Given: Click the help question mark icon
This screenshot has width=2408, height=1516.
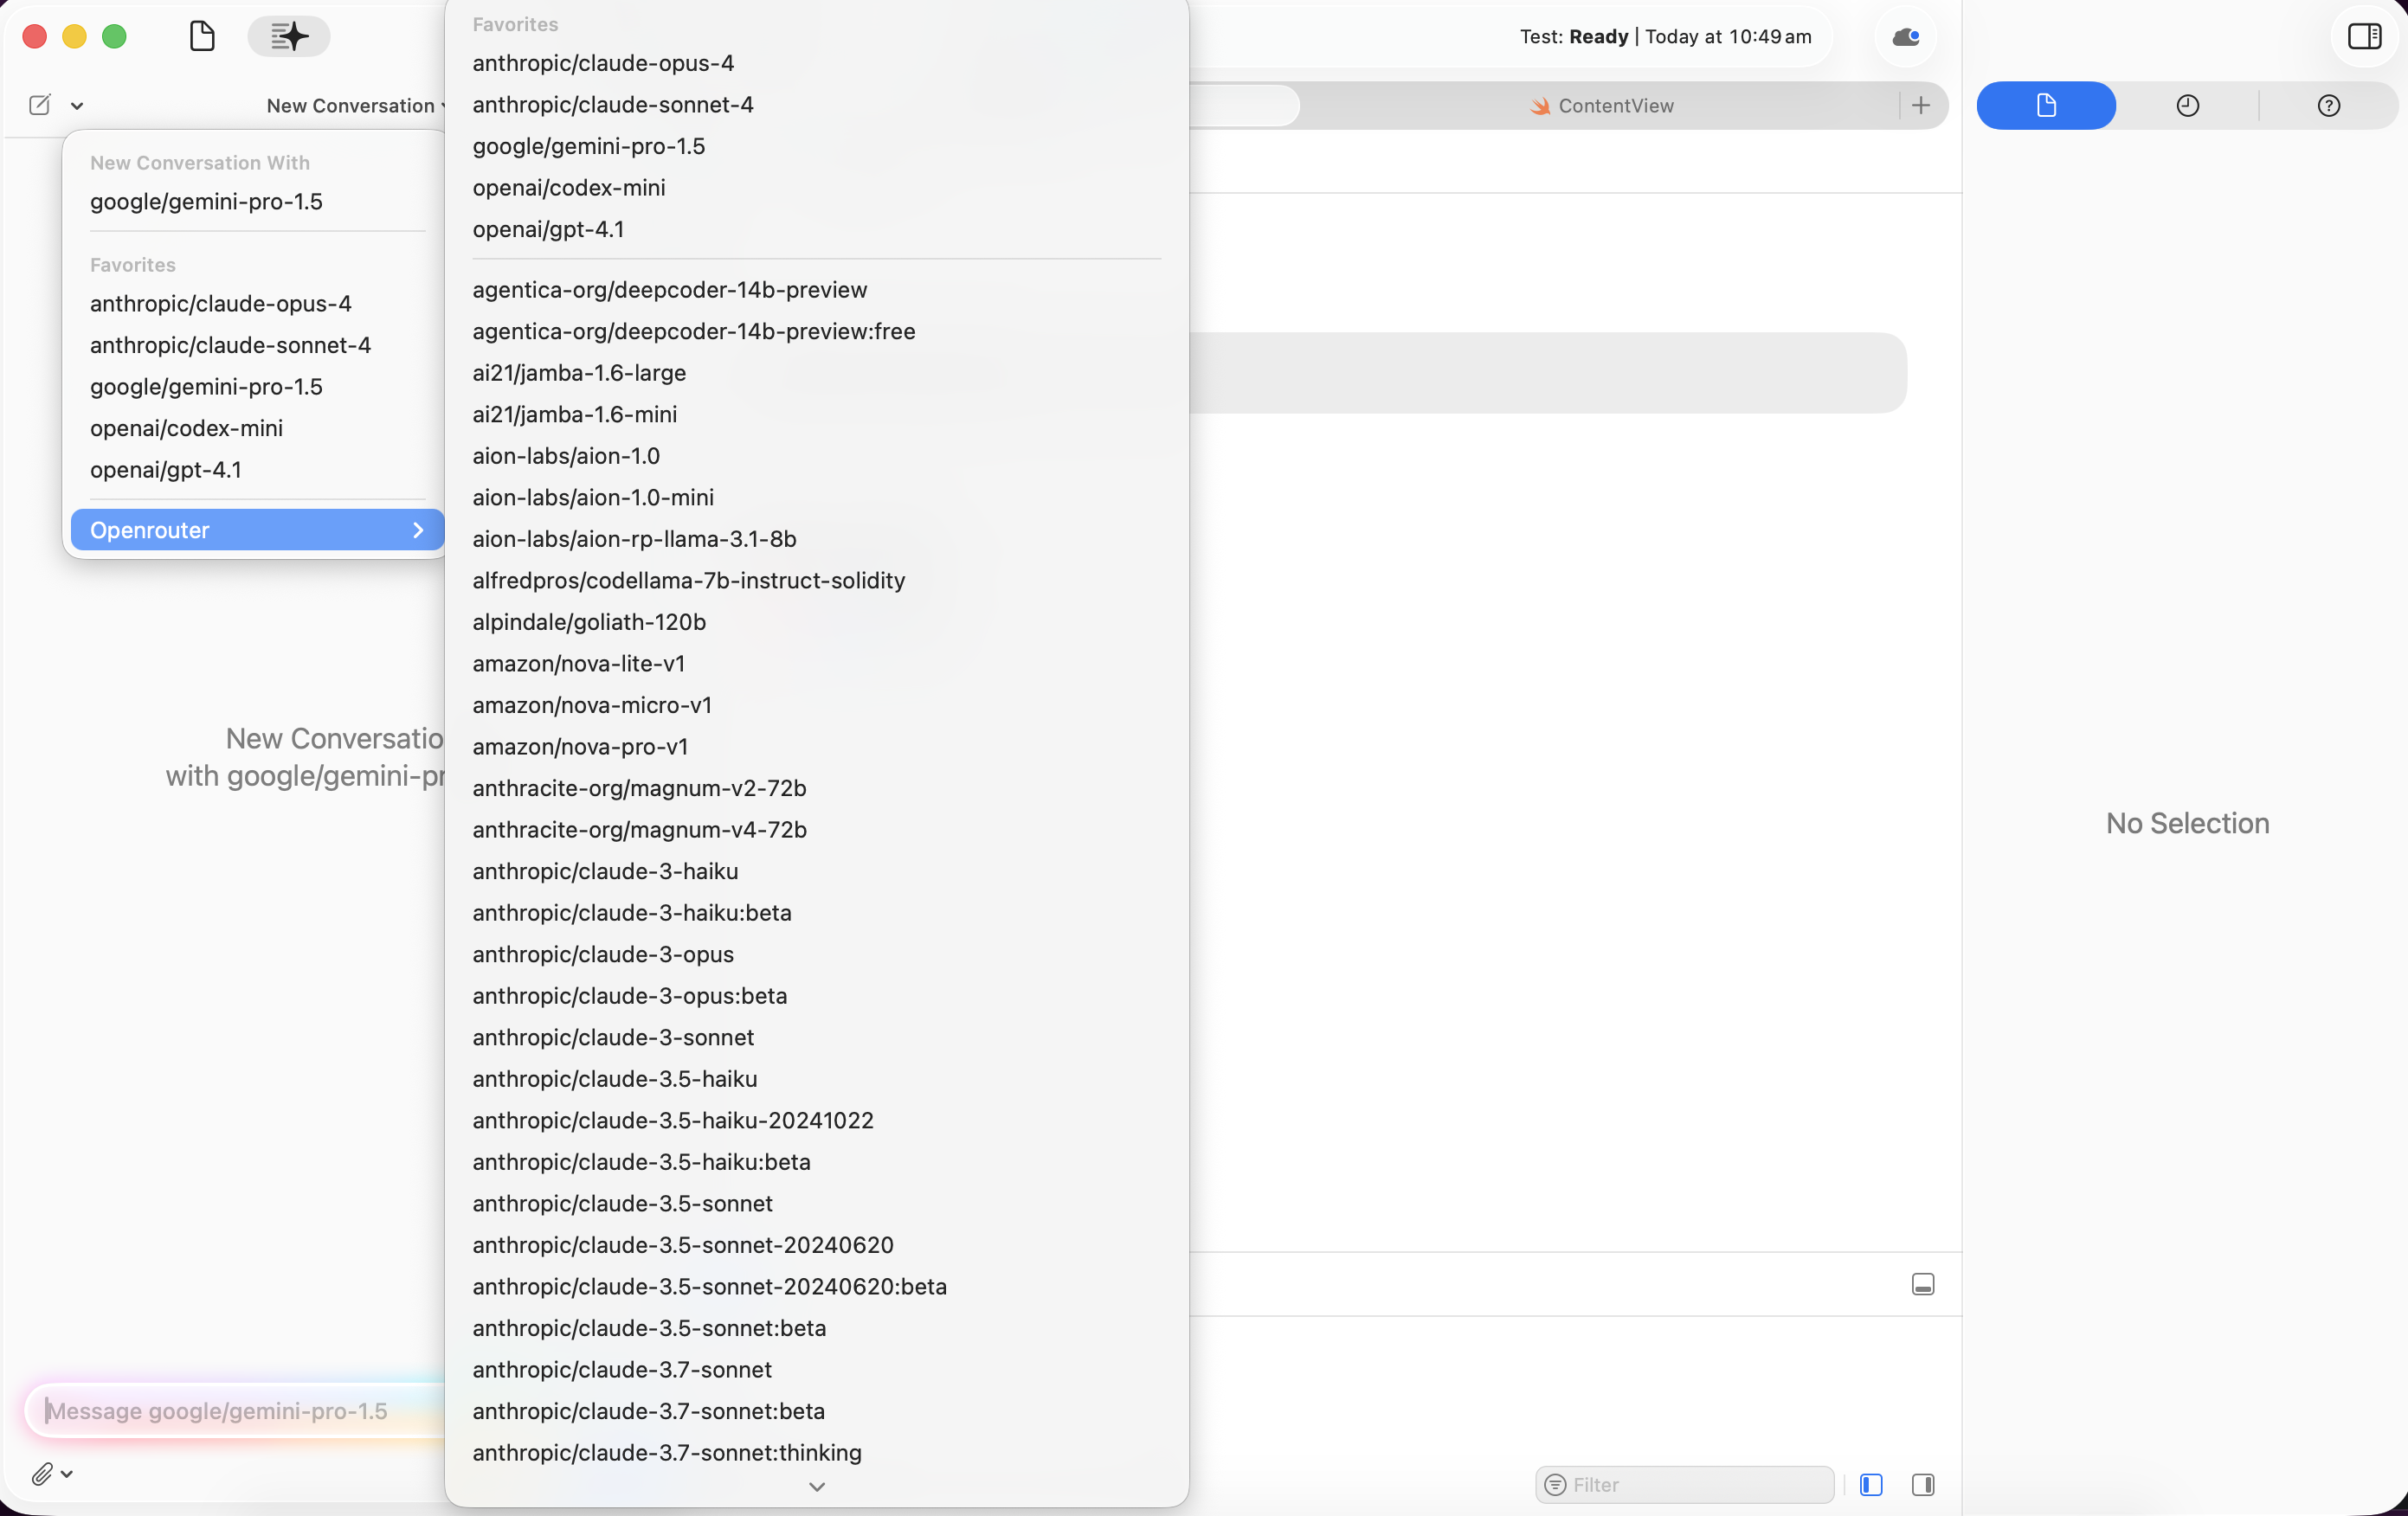Looking at the screenshot, I should pos(2331,106).
